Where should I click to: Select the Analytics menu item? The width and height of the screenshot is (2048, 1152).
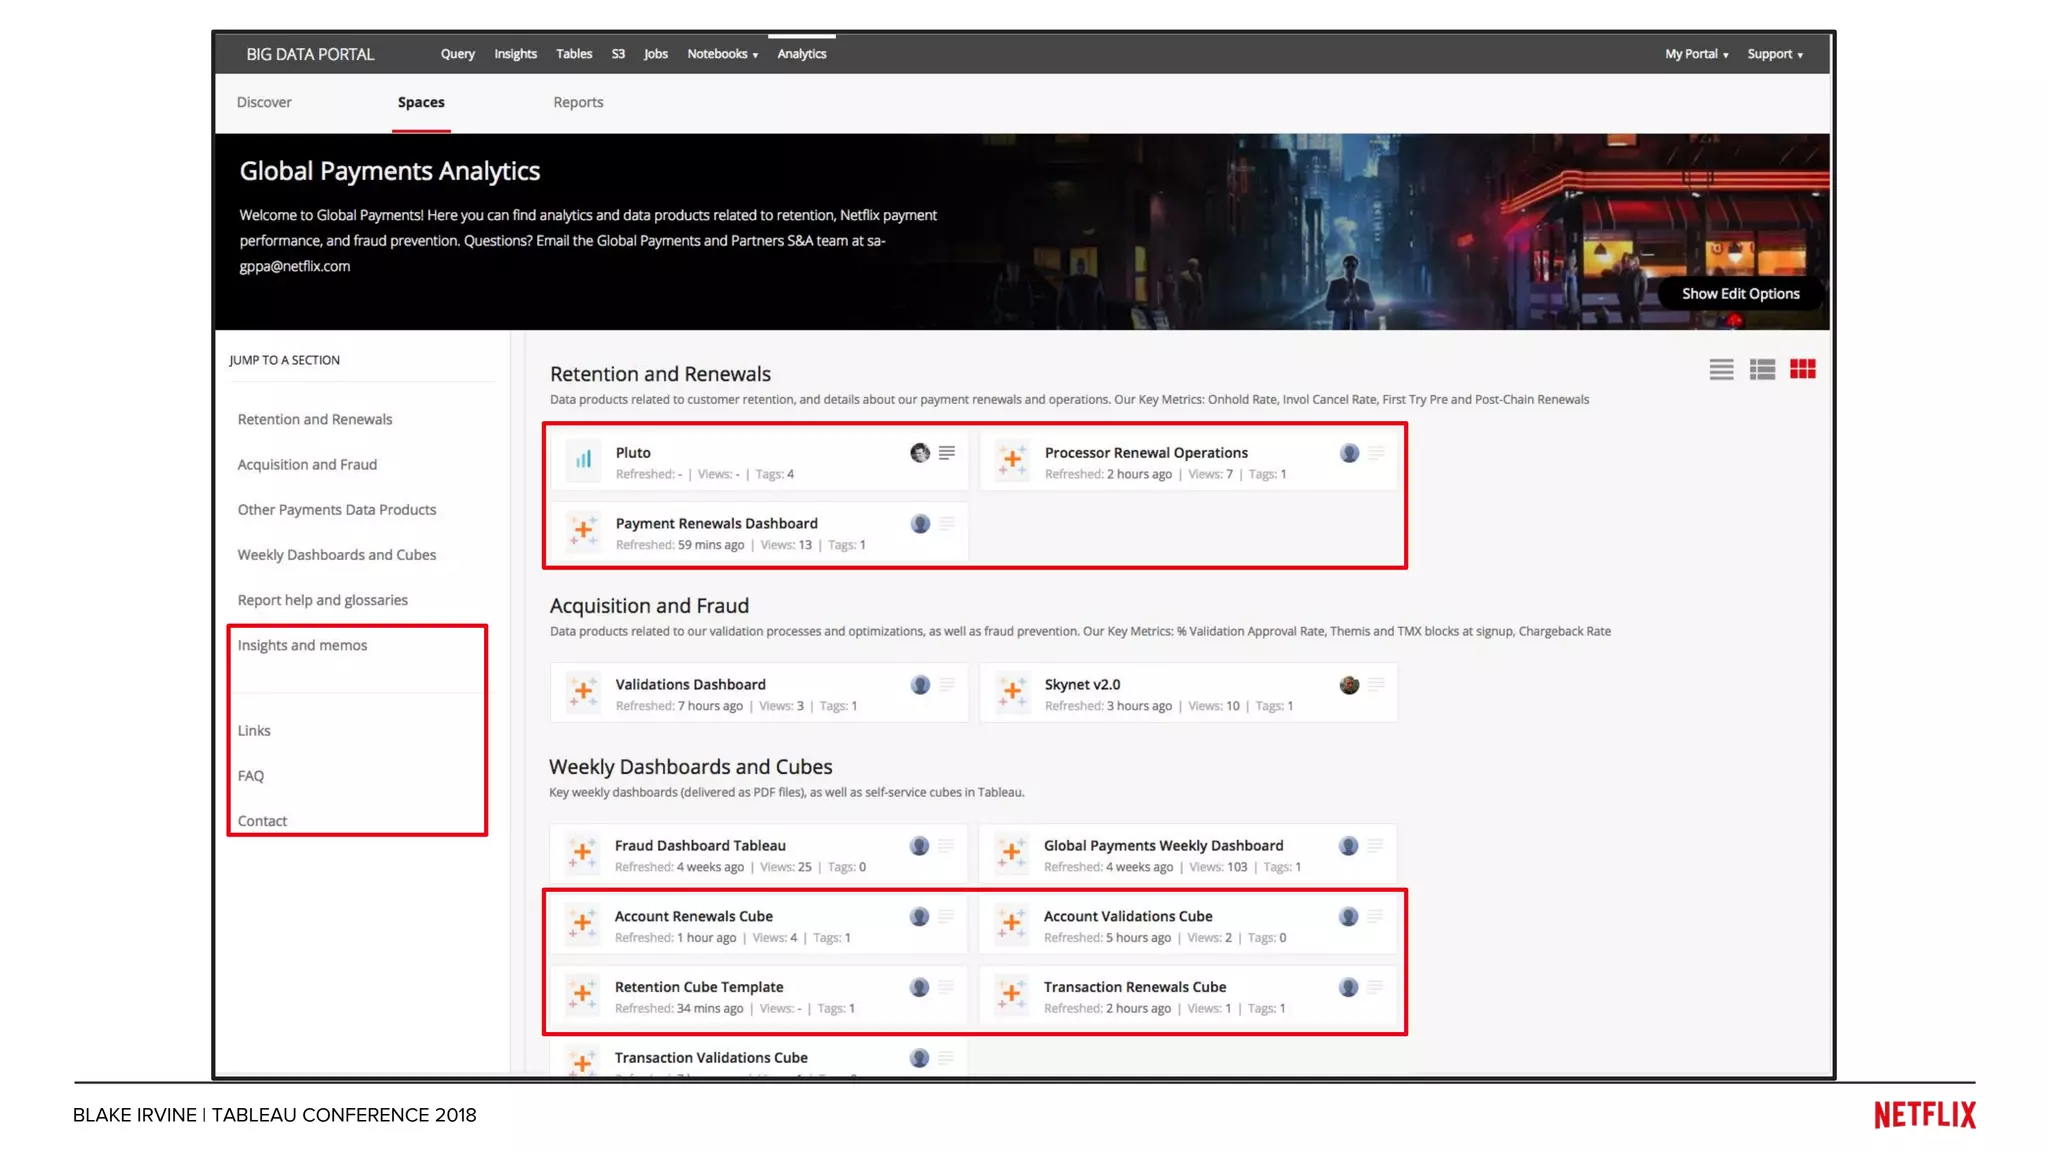tap(802, 54)
